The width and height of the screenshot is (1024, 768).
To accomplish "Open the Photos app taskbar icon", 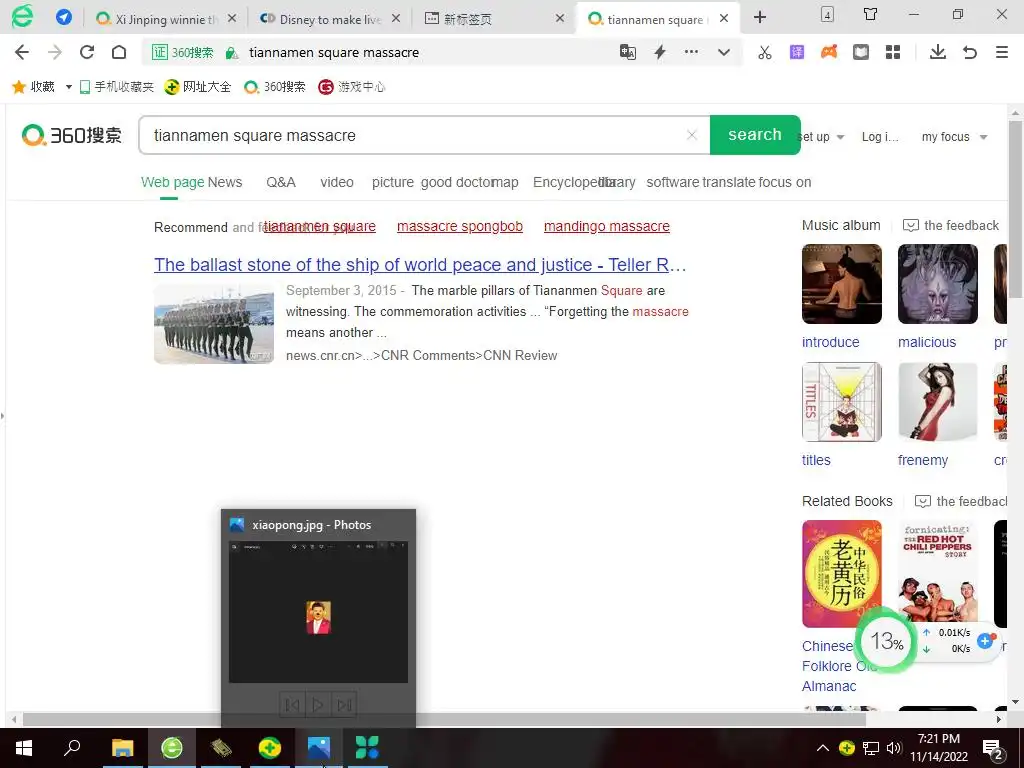I will point(319,748).
